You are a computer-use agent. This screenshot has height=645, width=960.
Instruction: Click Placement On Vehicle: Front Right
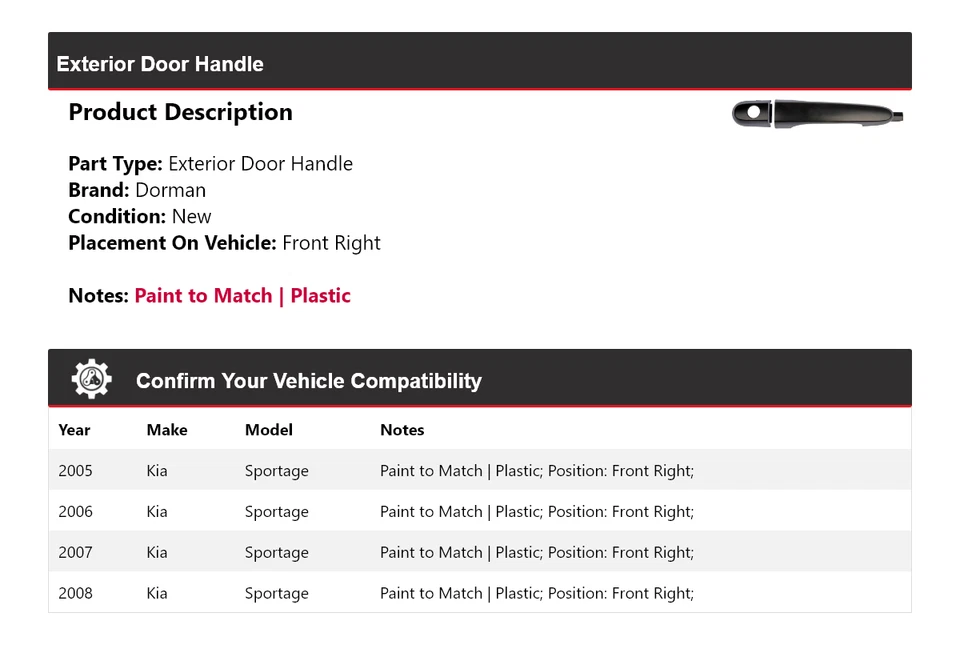(x=224, y=243)
